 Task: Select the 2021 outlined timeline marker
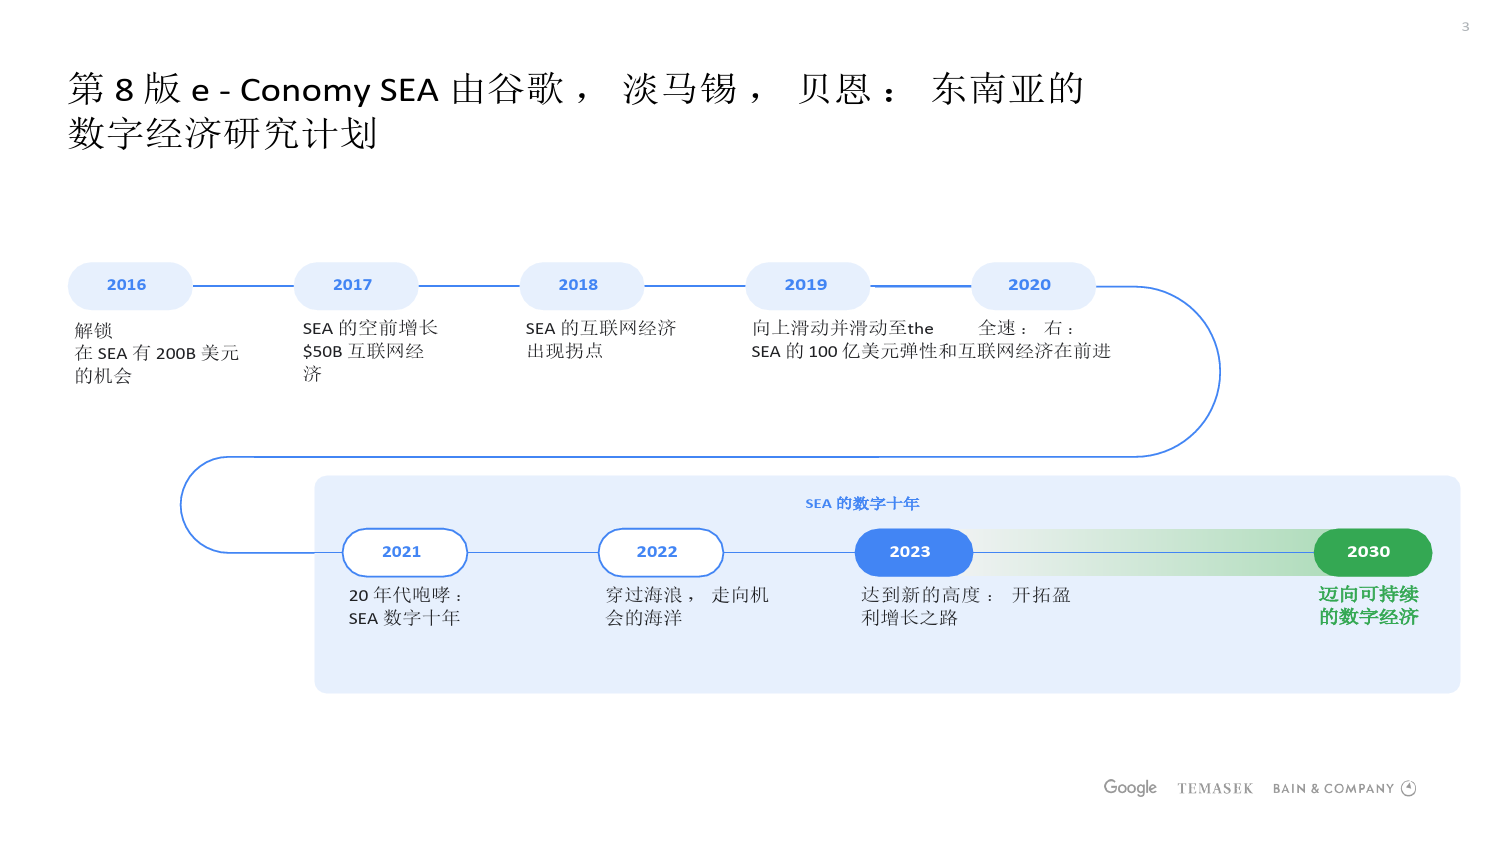click(x=405, y=552)
